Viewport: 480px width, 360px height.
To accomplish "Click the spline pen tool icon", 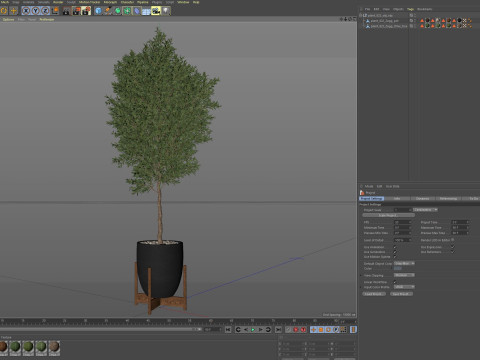I will click(108, 11).
